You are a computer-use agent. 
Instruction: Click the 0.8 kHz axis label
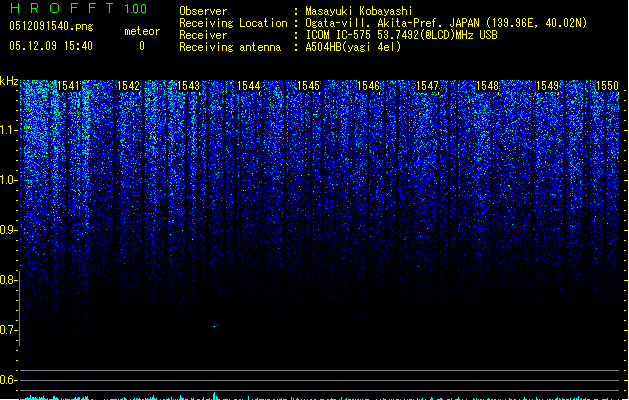click(x=8, y=280)
